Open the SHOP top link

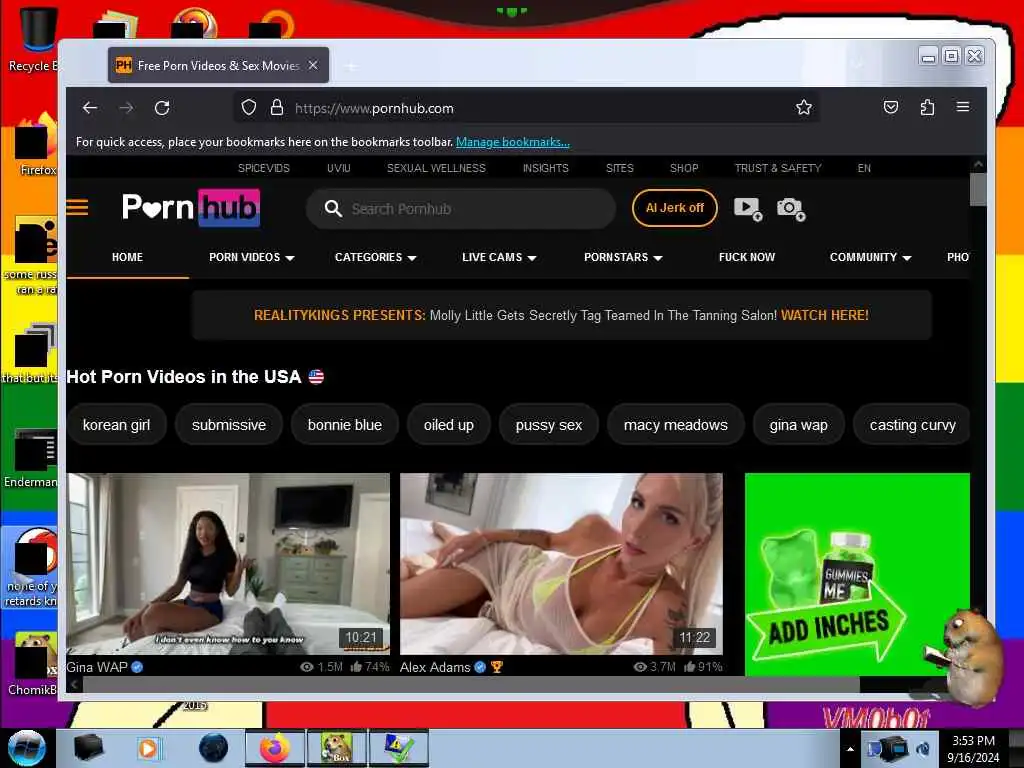tap(684, 168)
